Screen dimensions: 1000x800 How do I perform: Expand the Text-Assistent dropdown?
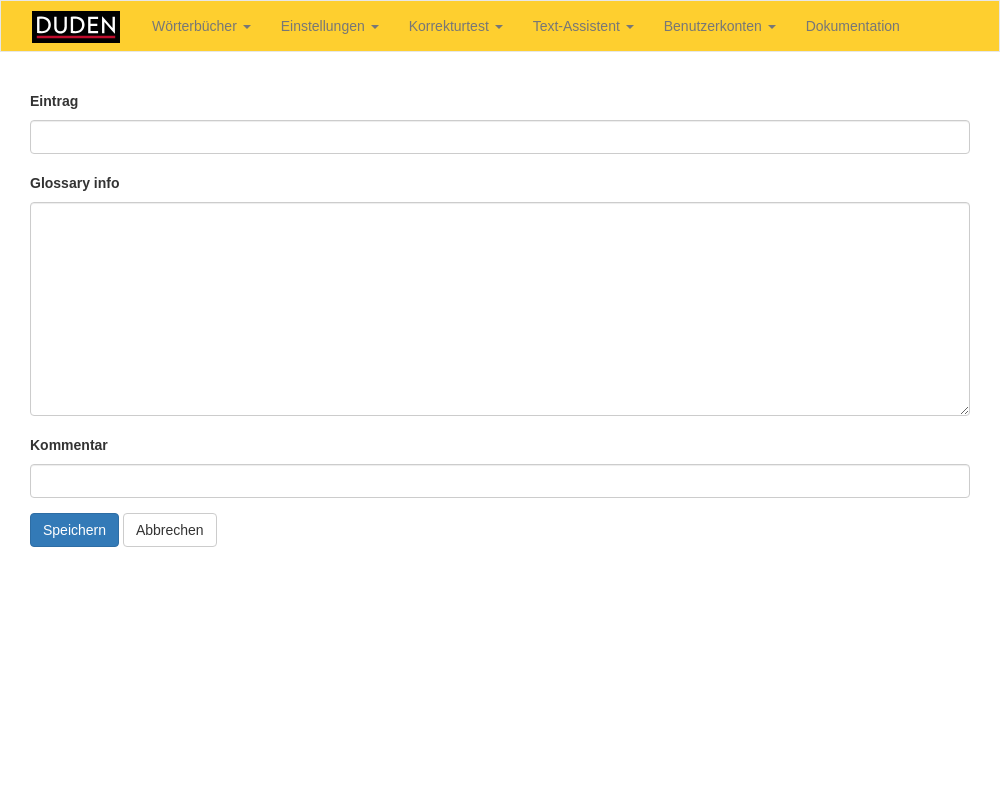click(x=582, y=26)
